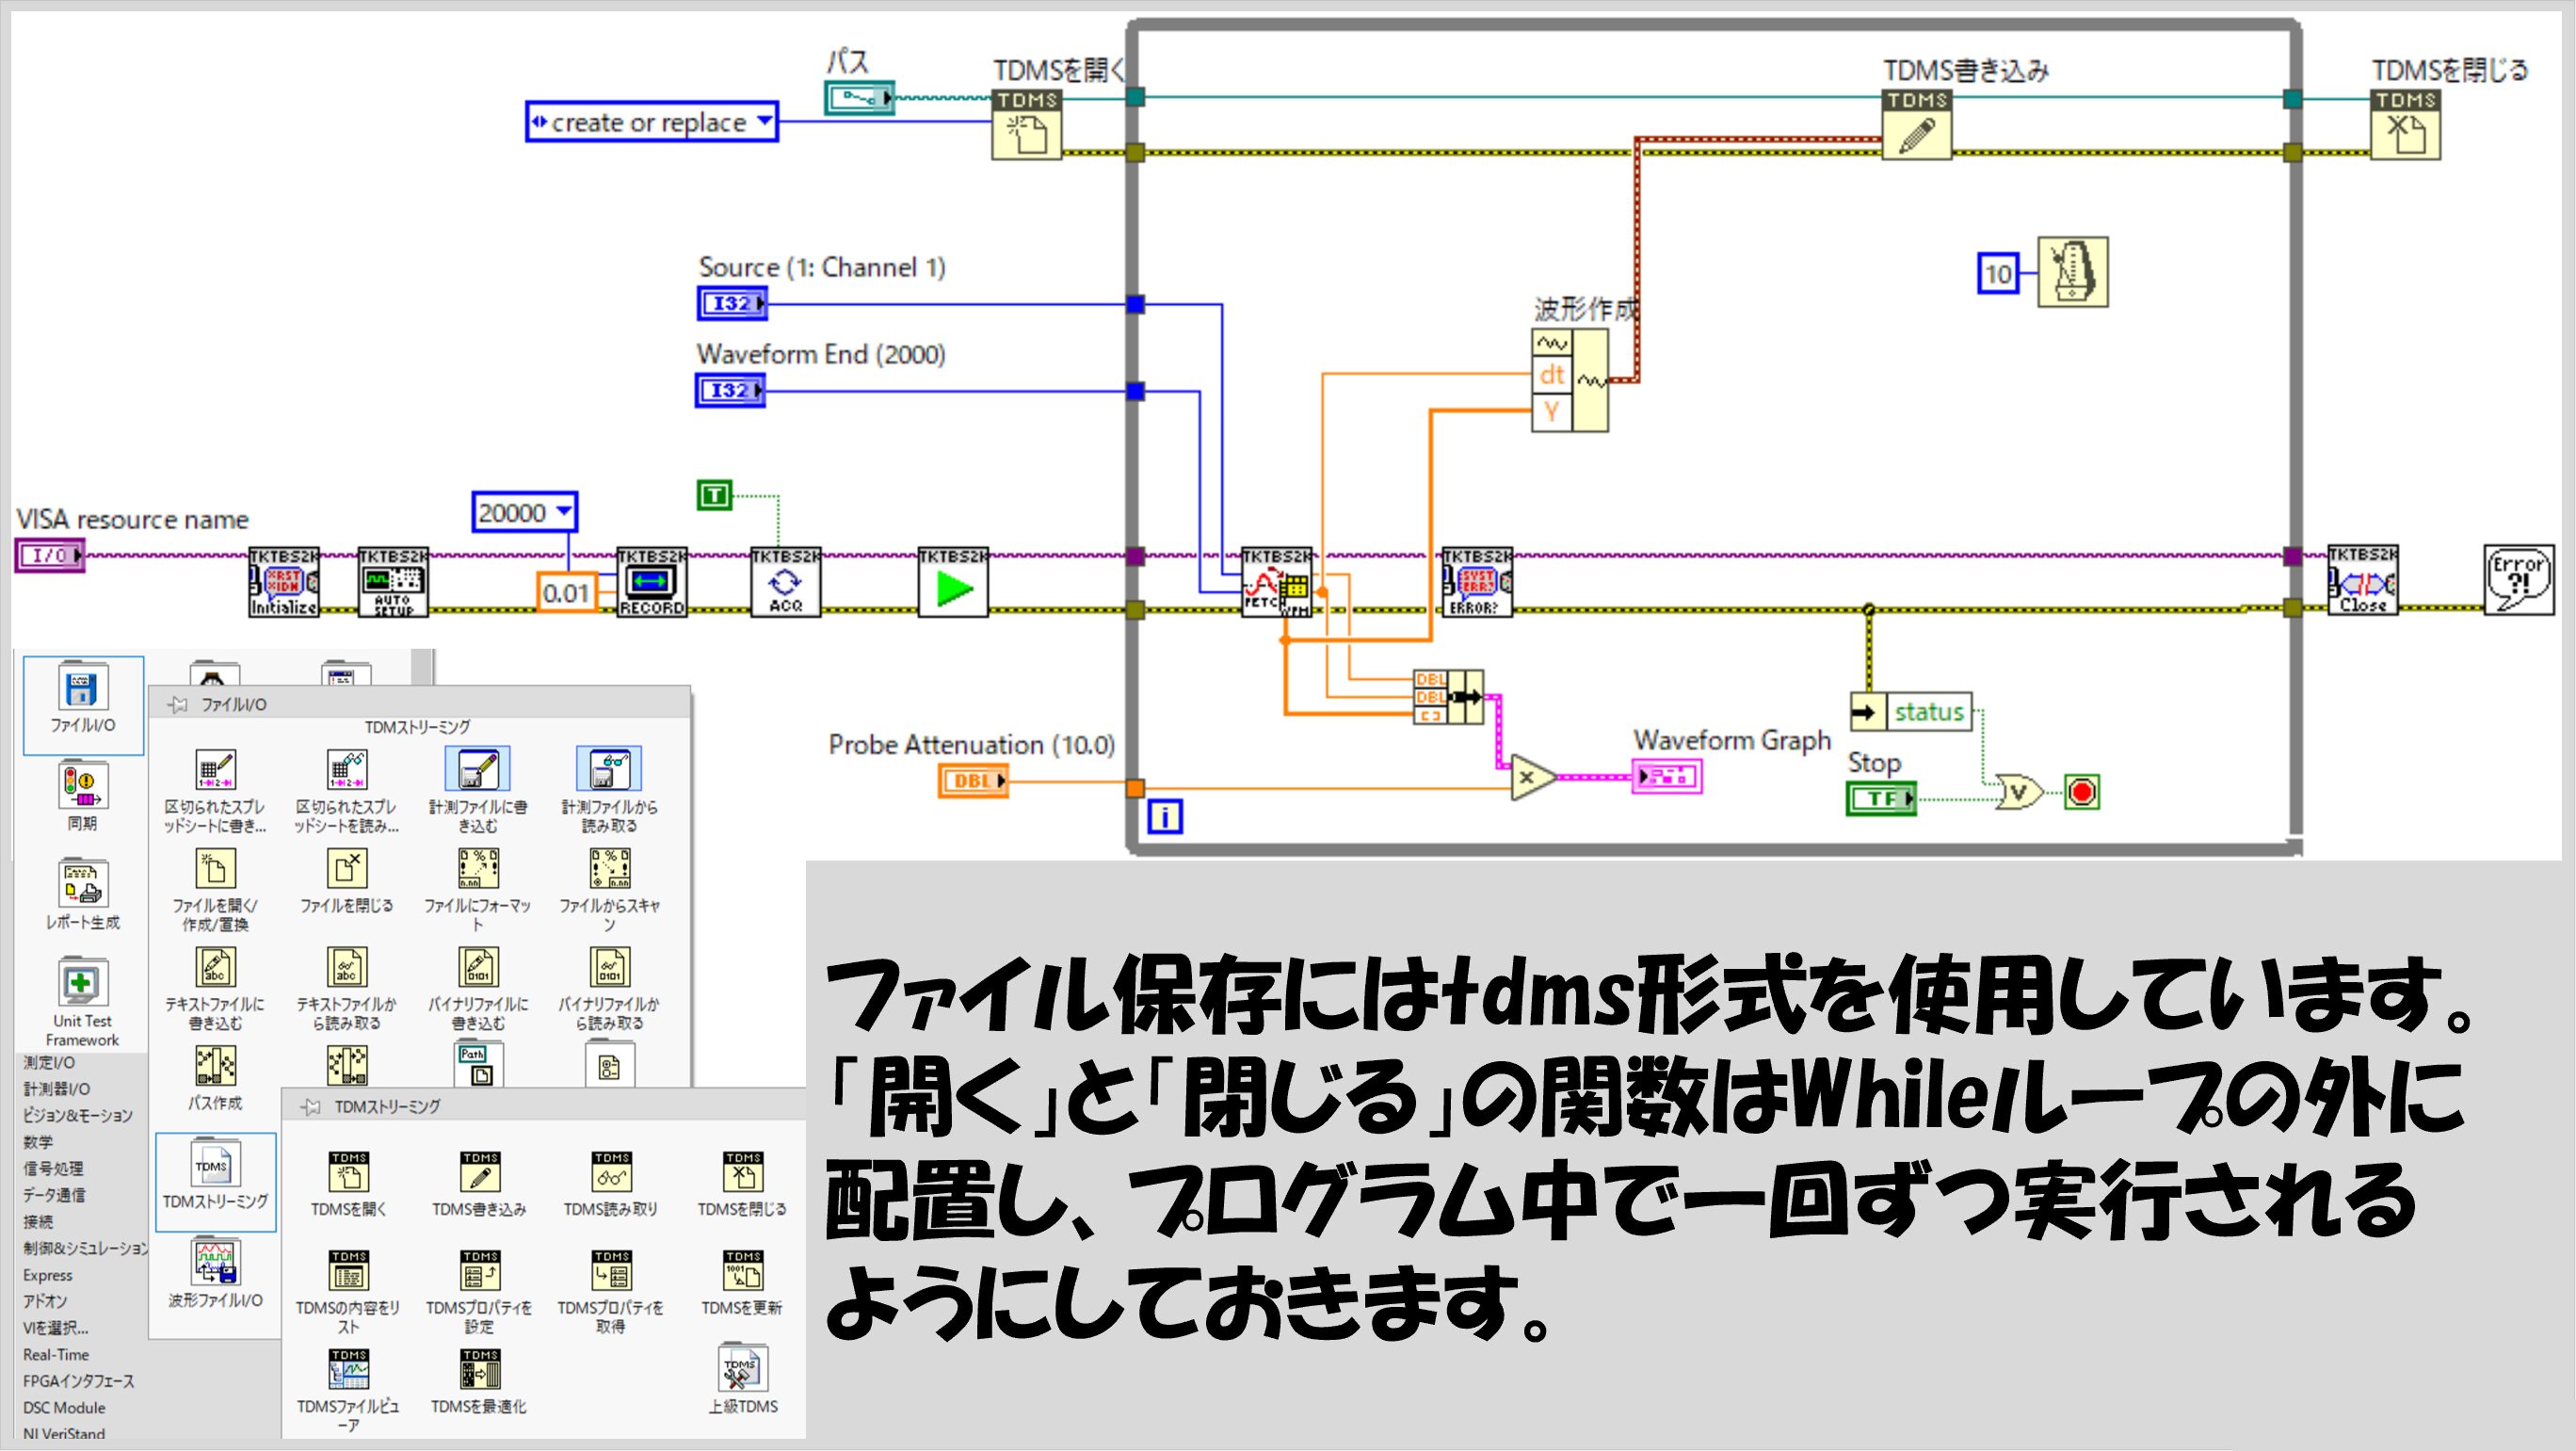
Task: Select the TKTBS2K RECORD configuration VI
Action: 652,582
